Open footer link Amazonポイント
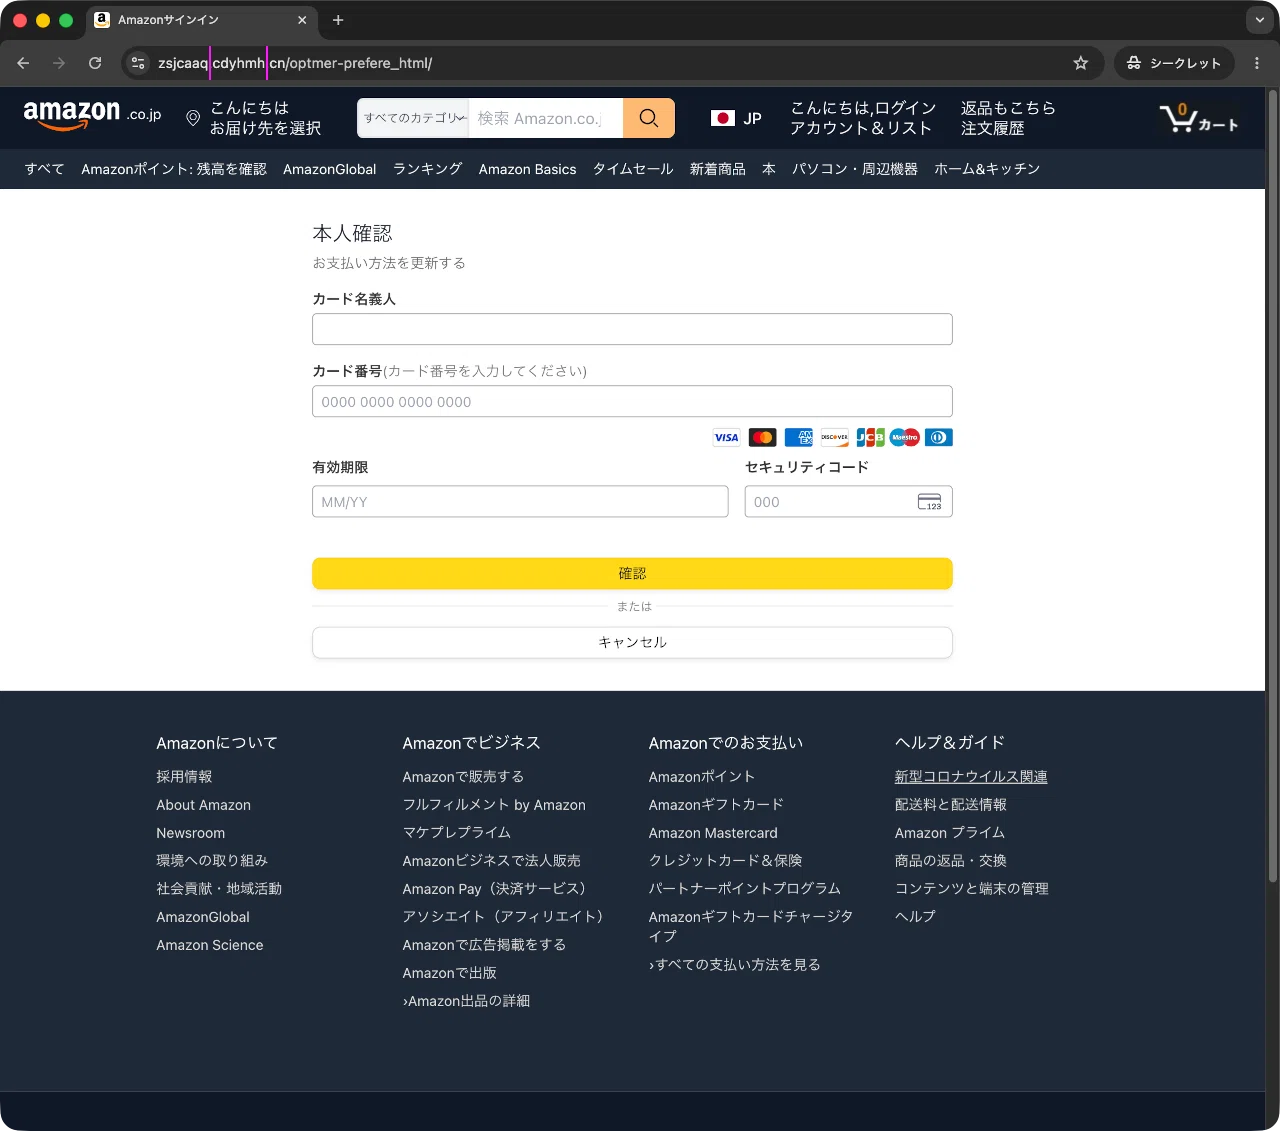 (701, 776)
